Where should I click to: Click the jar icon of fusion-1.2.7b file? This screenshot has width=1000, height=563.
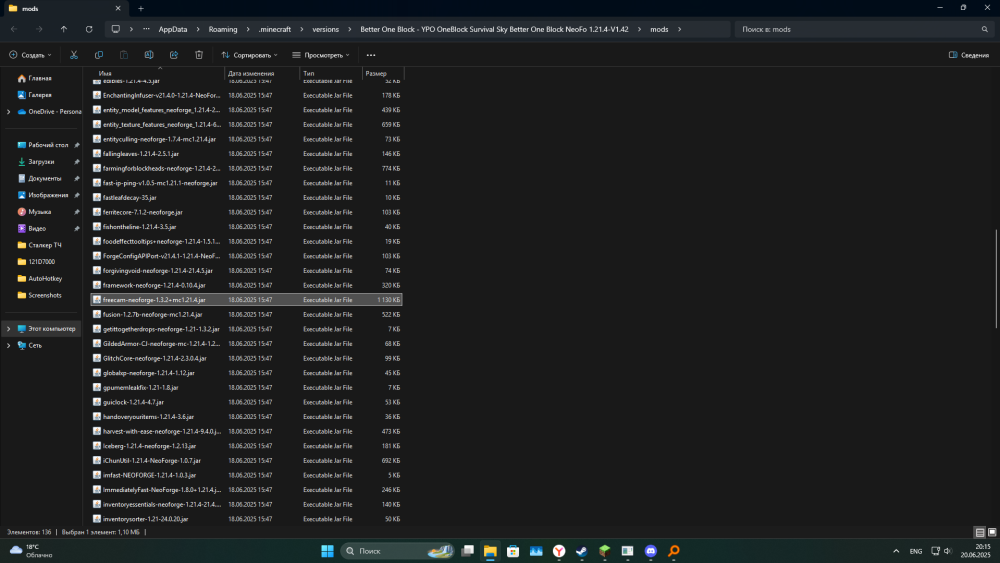pyautogui.click(x=97, y=314)
